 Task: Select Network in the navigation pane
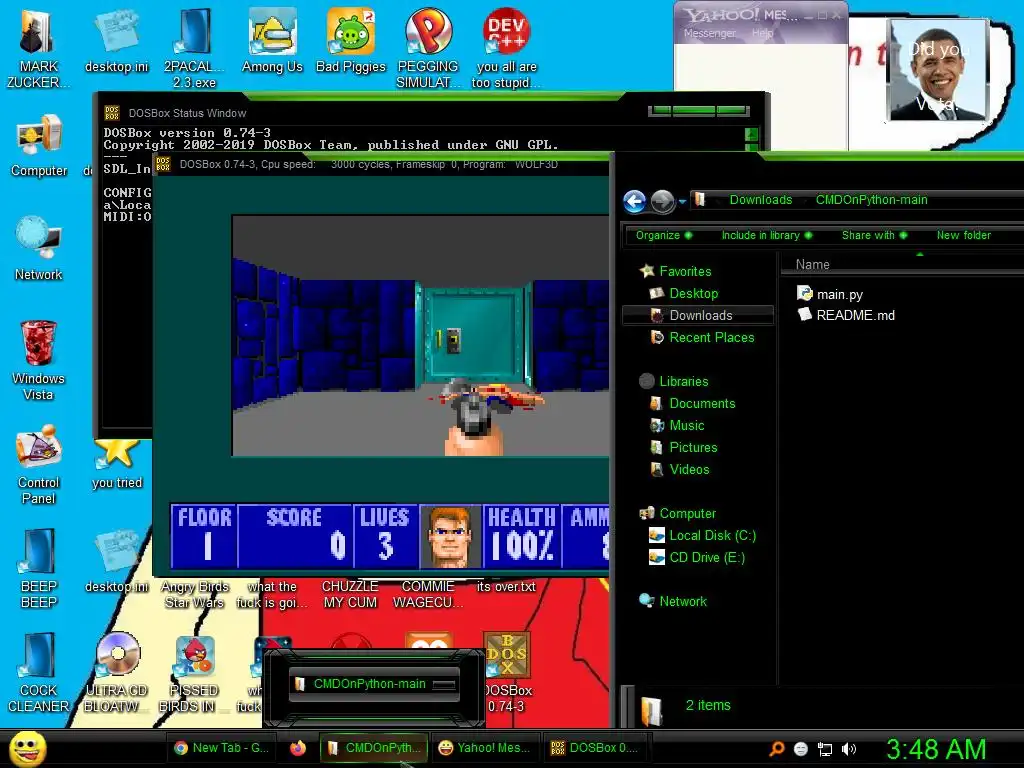click(x=673, y=601)
